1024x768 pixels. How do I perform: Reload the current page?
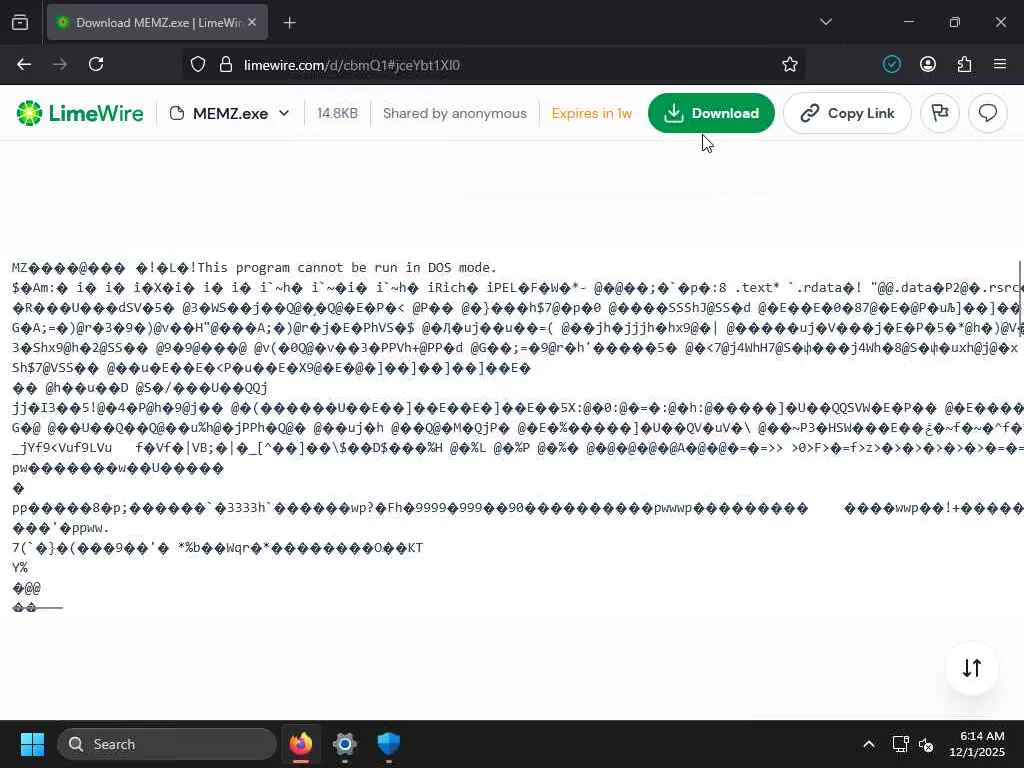(x=96, y=64)
